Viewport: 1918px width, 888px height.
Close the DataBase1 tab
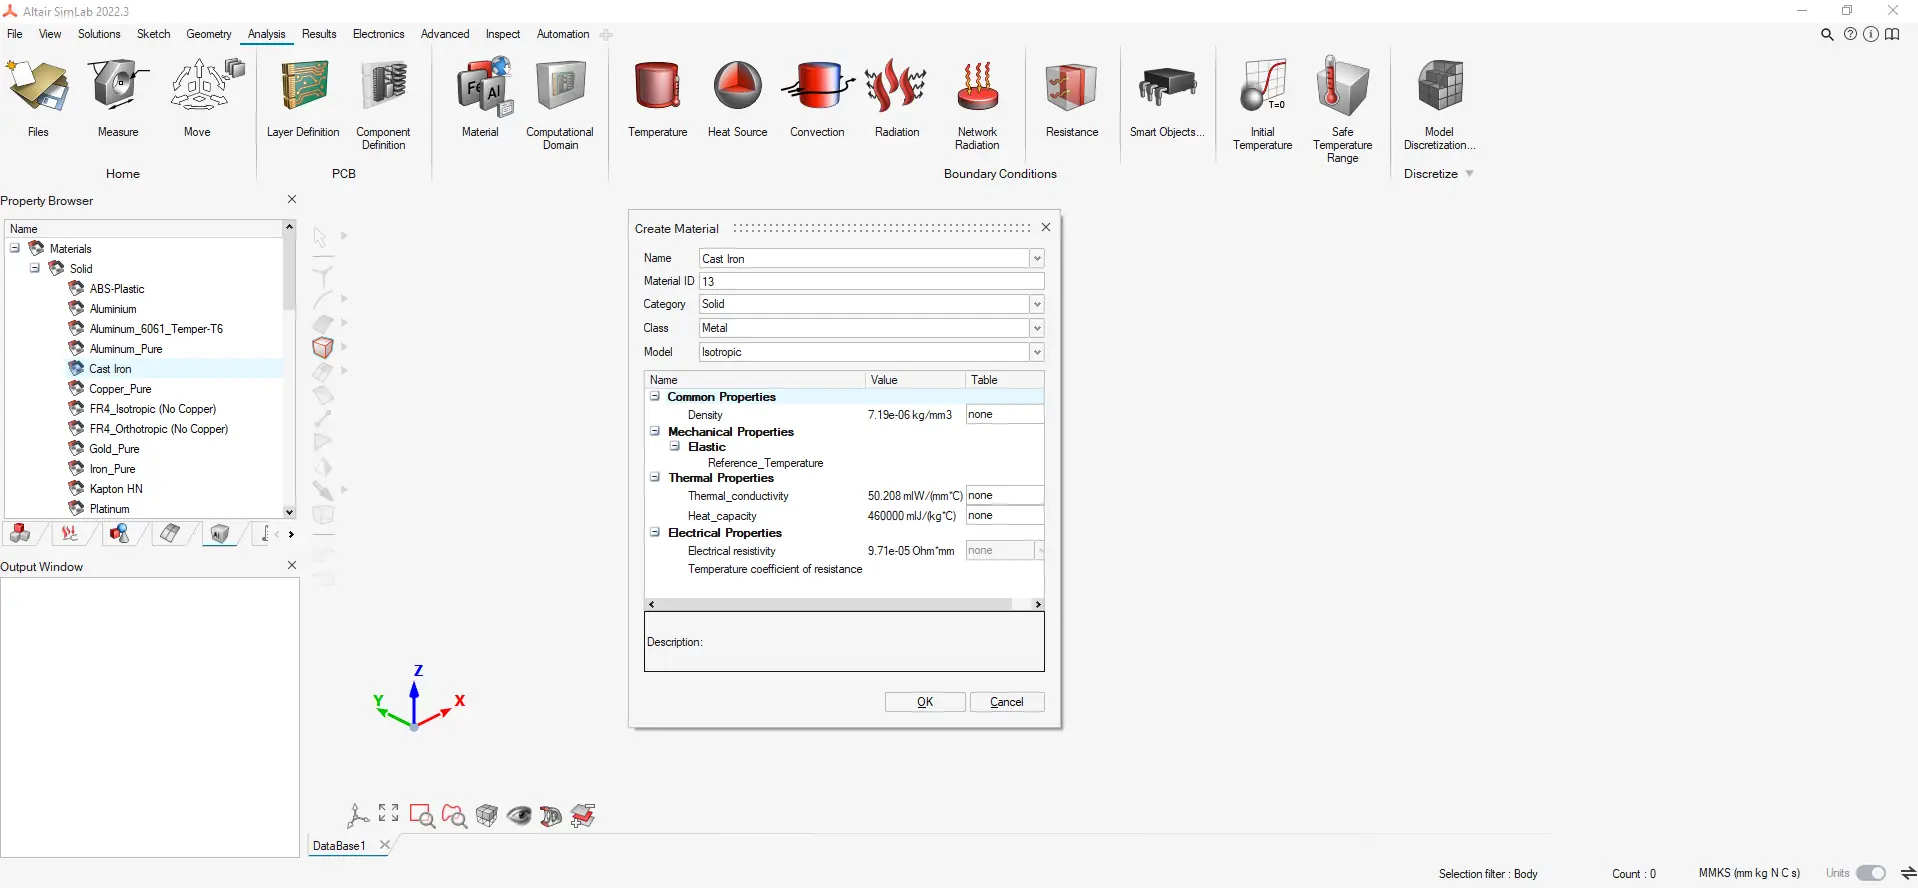(x=385, y=845)
